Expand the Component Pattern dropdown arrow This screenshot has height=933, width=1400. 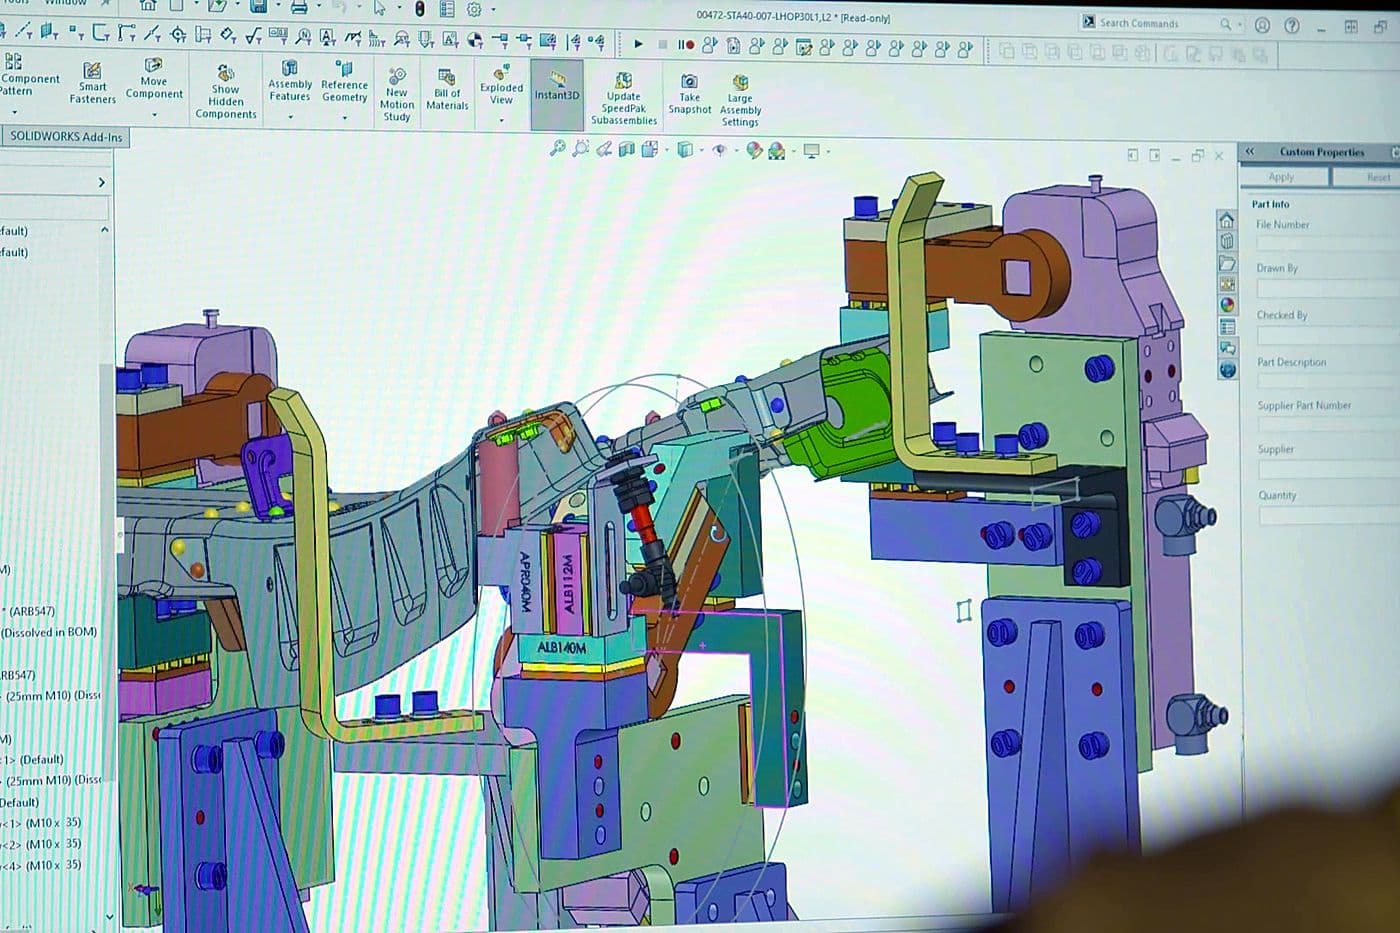click(14, 111)
